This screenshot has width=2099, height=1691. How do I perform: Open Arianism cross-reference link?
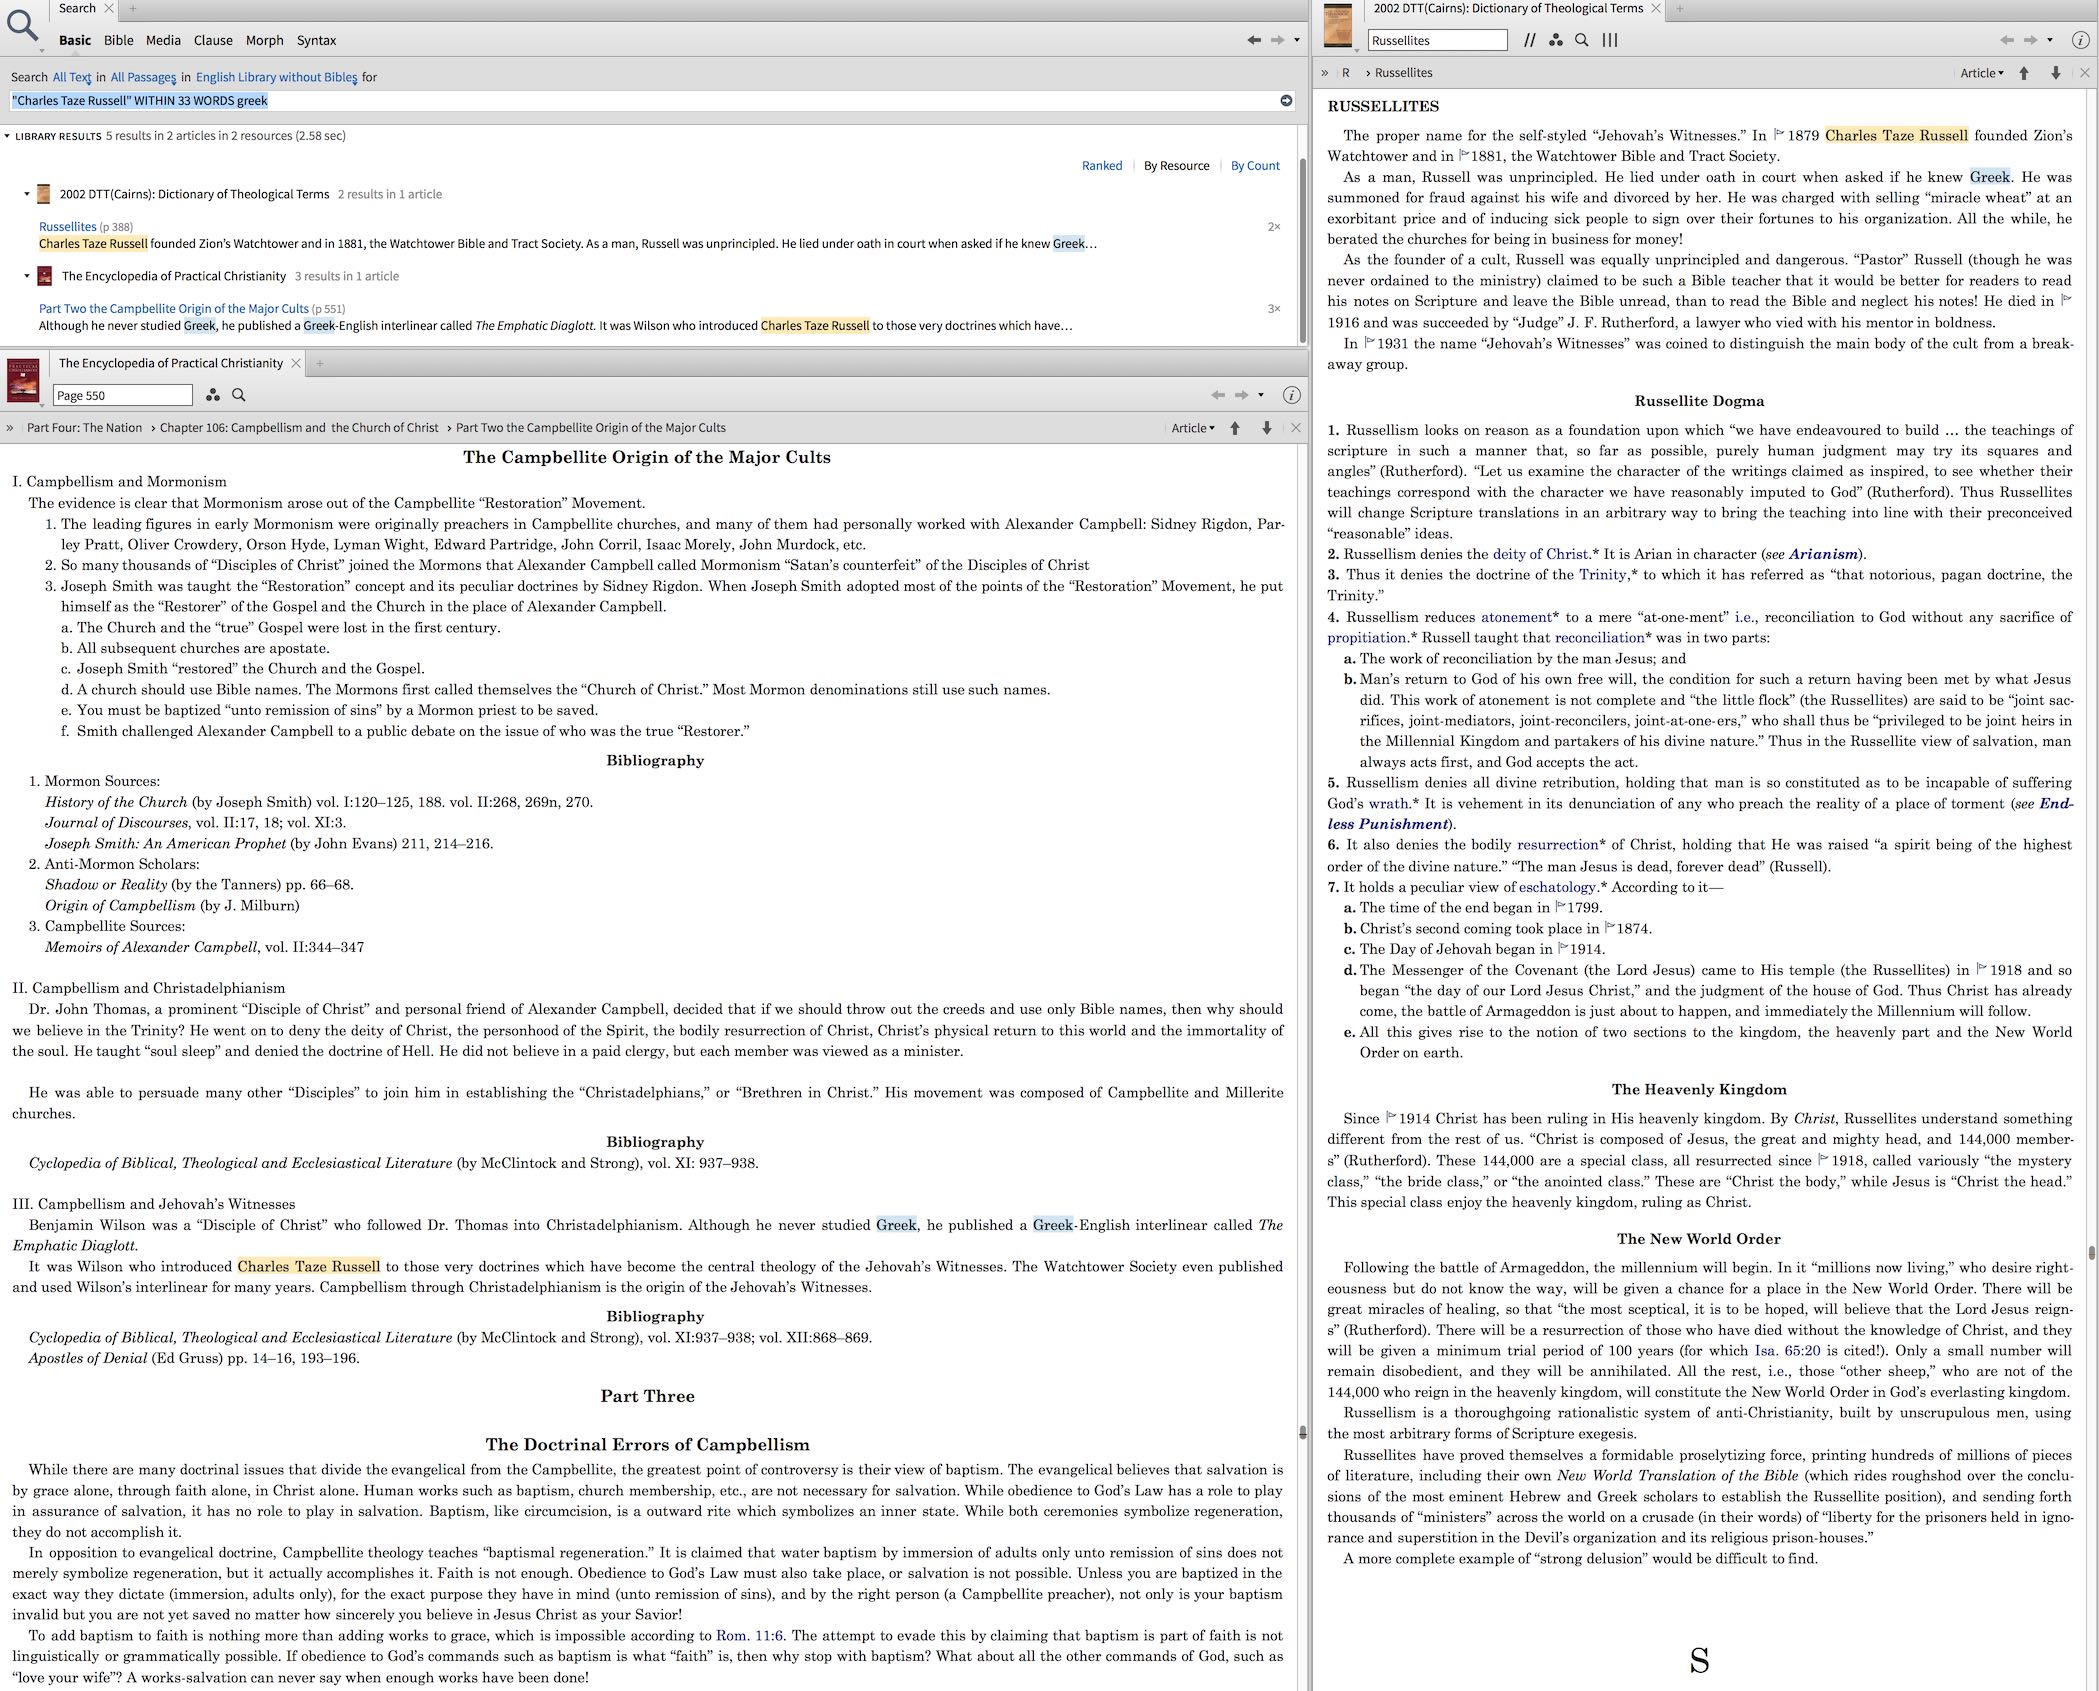pos(1823,554)
